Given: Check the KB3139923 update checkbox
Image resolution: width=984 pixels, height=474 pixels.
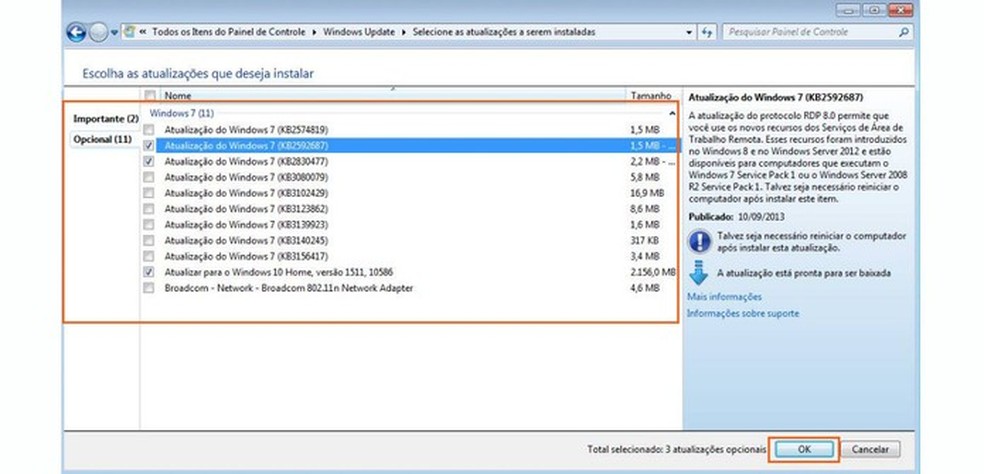Looking at the screenshot, I should pos(149,225).
